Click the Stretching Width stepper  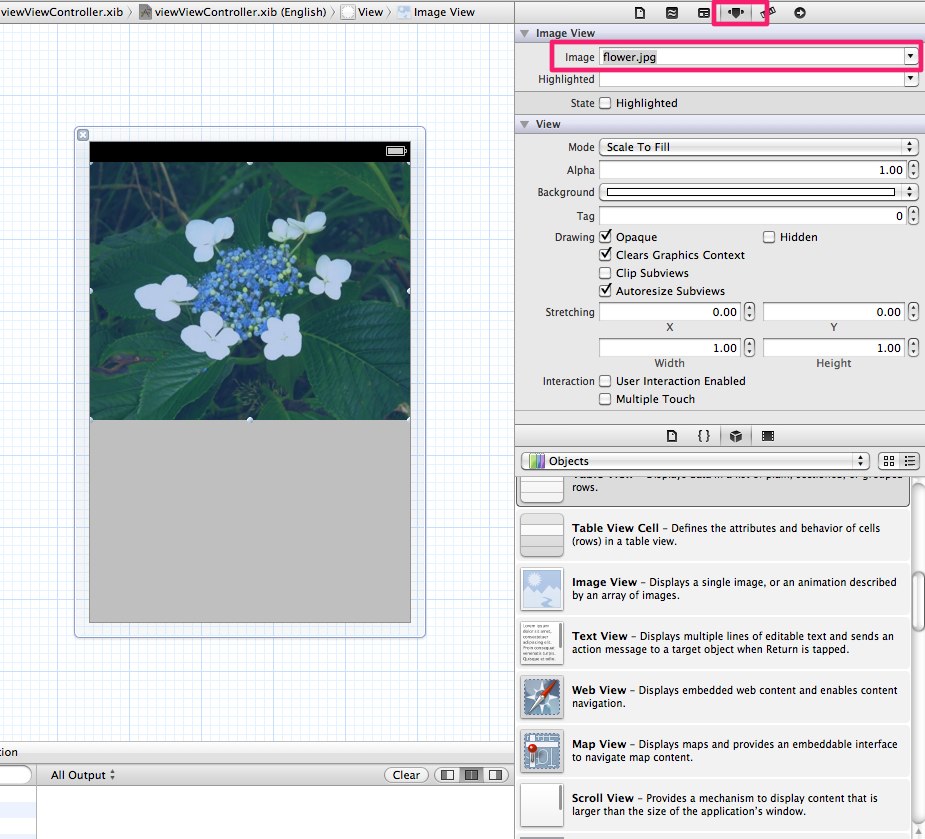(x=749, y=348)
